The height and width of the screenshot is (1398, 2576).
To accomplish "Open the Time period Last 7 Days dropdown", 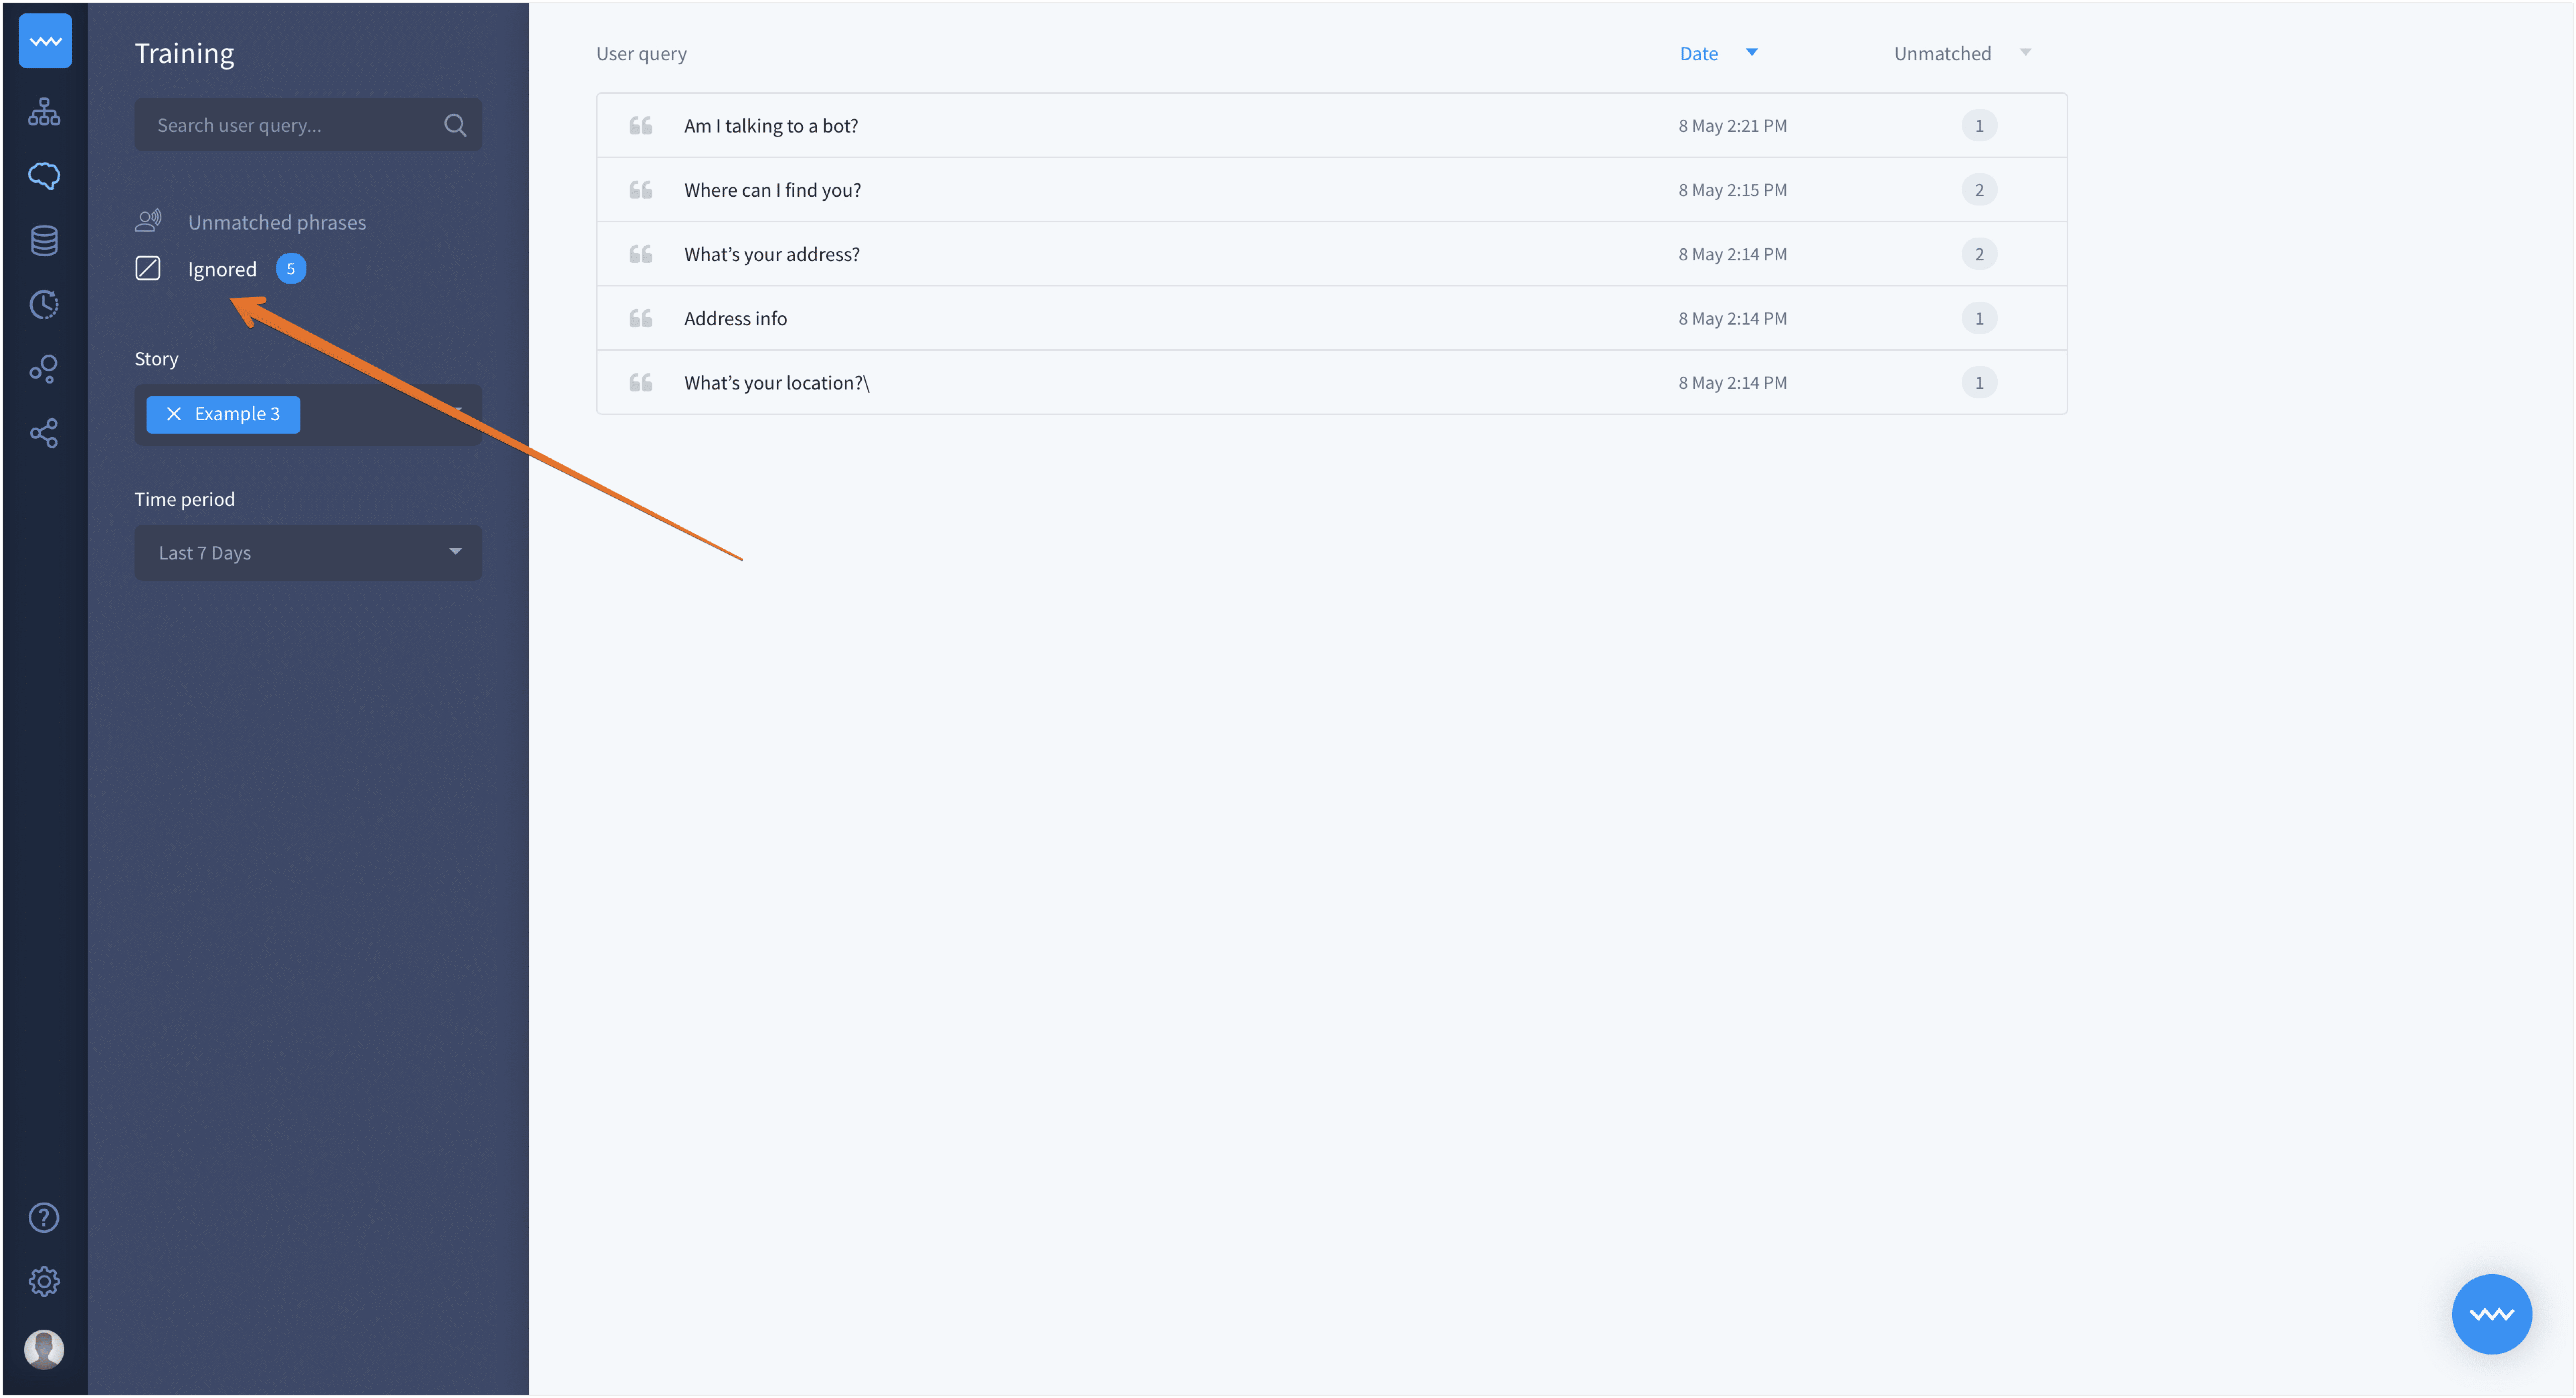I will [308, 553].
